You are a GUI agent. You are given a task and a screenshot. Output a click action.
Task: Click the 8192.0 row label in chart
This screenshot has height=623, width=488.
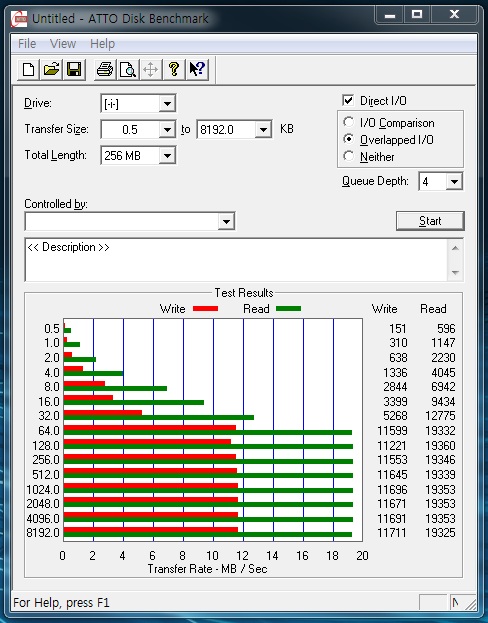tap(43, 532)
